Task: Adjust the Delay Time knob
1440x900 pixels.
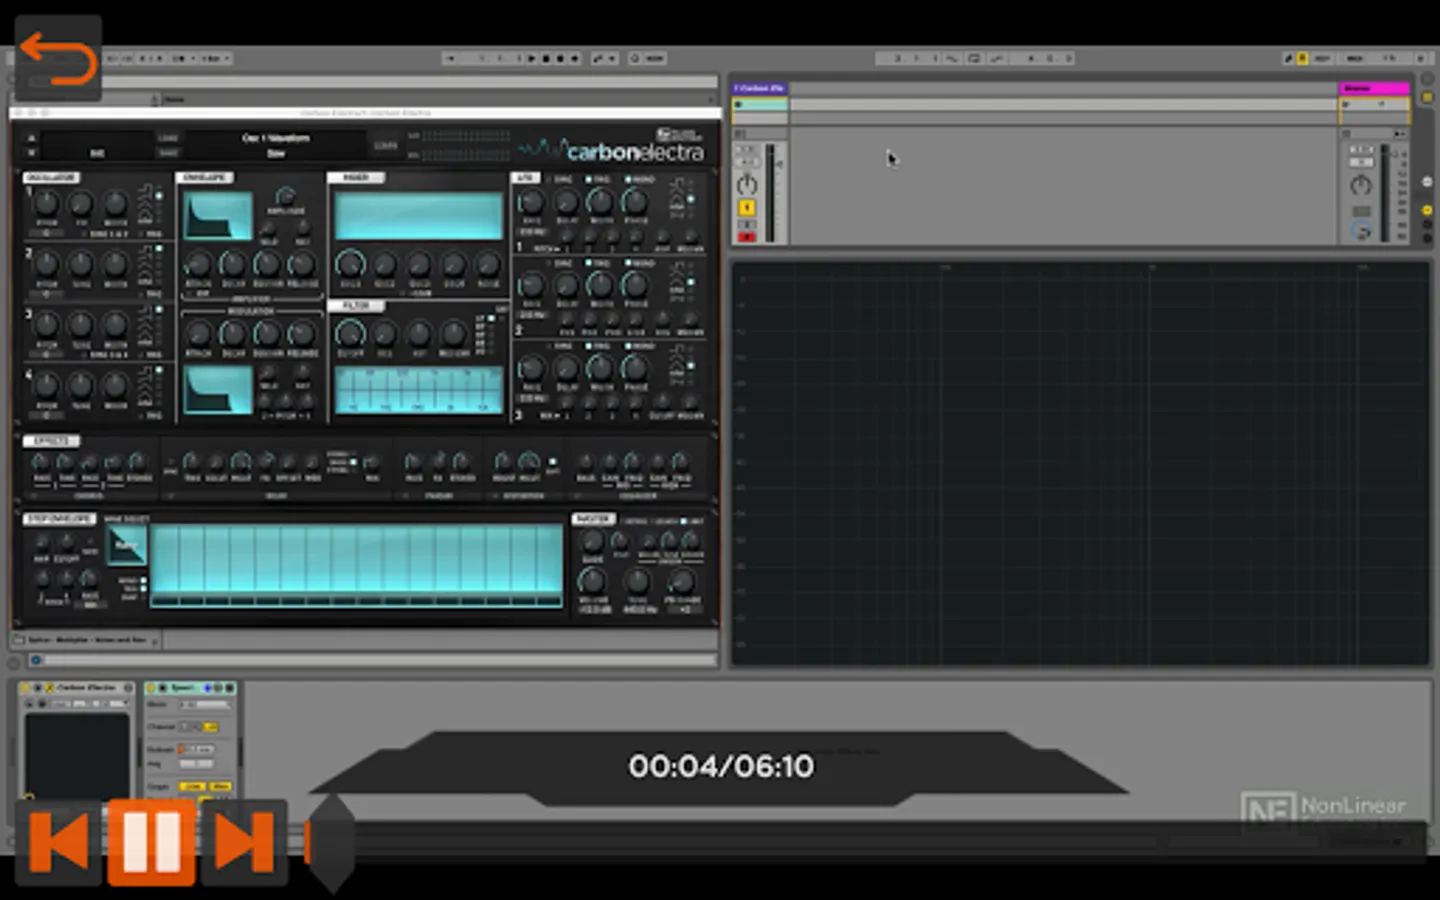Action: [191, 462]
